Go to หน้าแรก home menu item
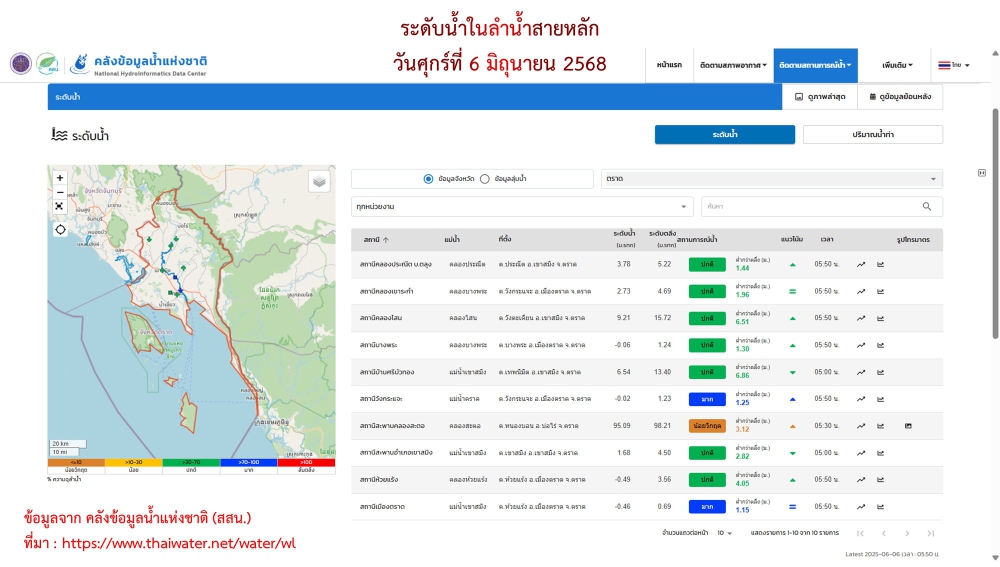 670,65
